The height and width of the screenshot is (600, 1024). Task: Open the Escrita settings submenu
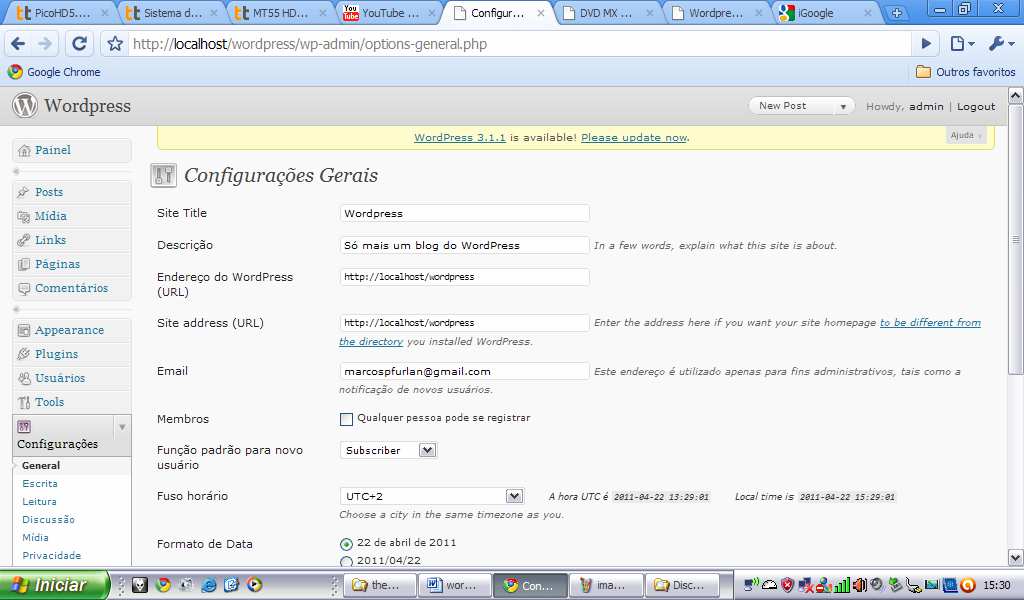[x=40, y=484]
